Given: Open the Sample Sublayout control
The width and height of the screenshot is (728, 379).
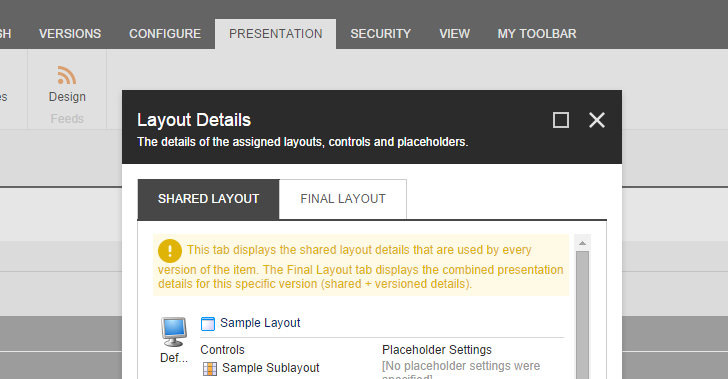Looking at the screenshot, I should click(x=271, y=368).
